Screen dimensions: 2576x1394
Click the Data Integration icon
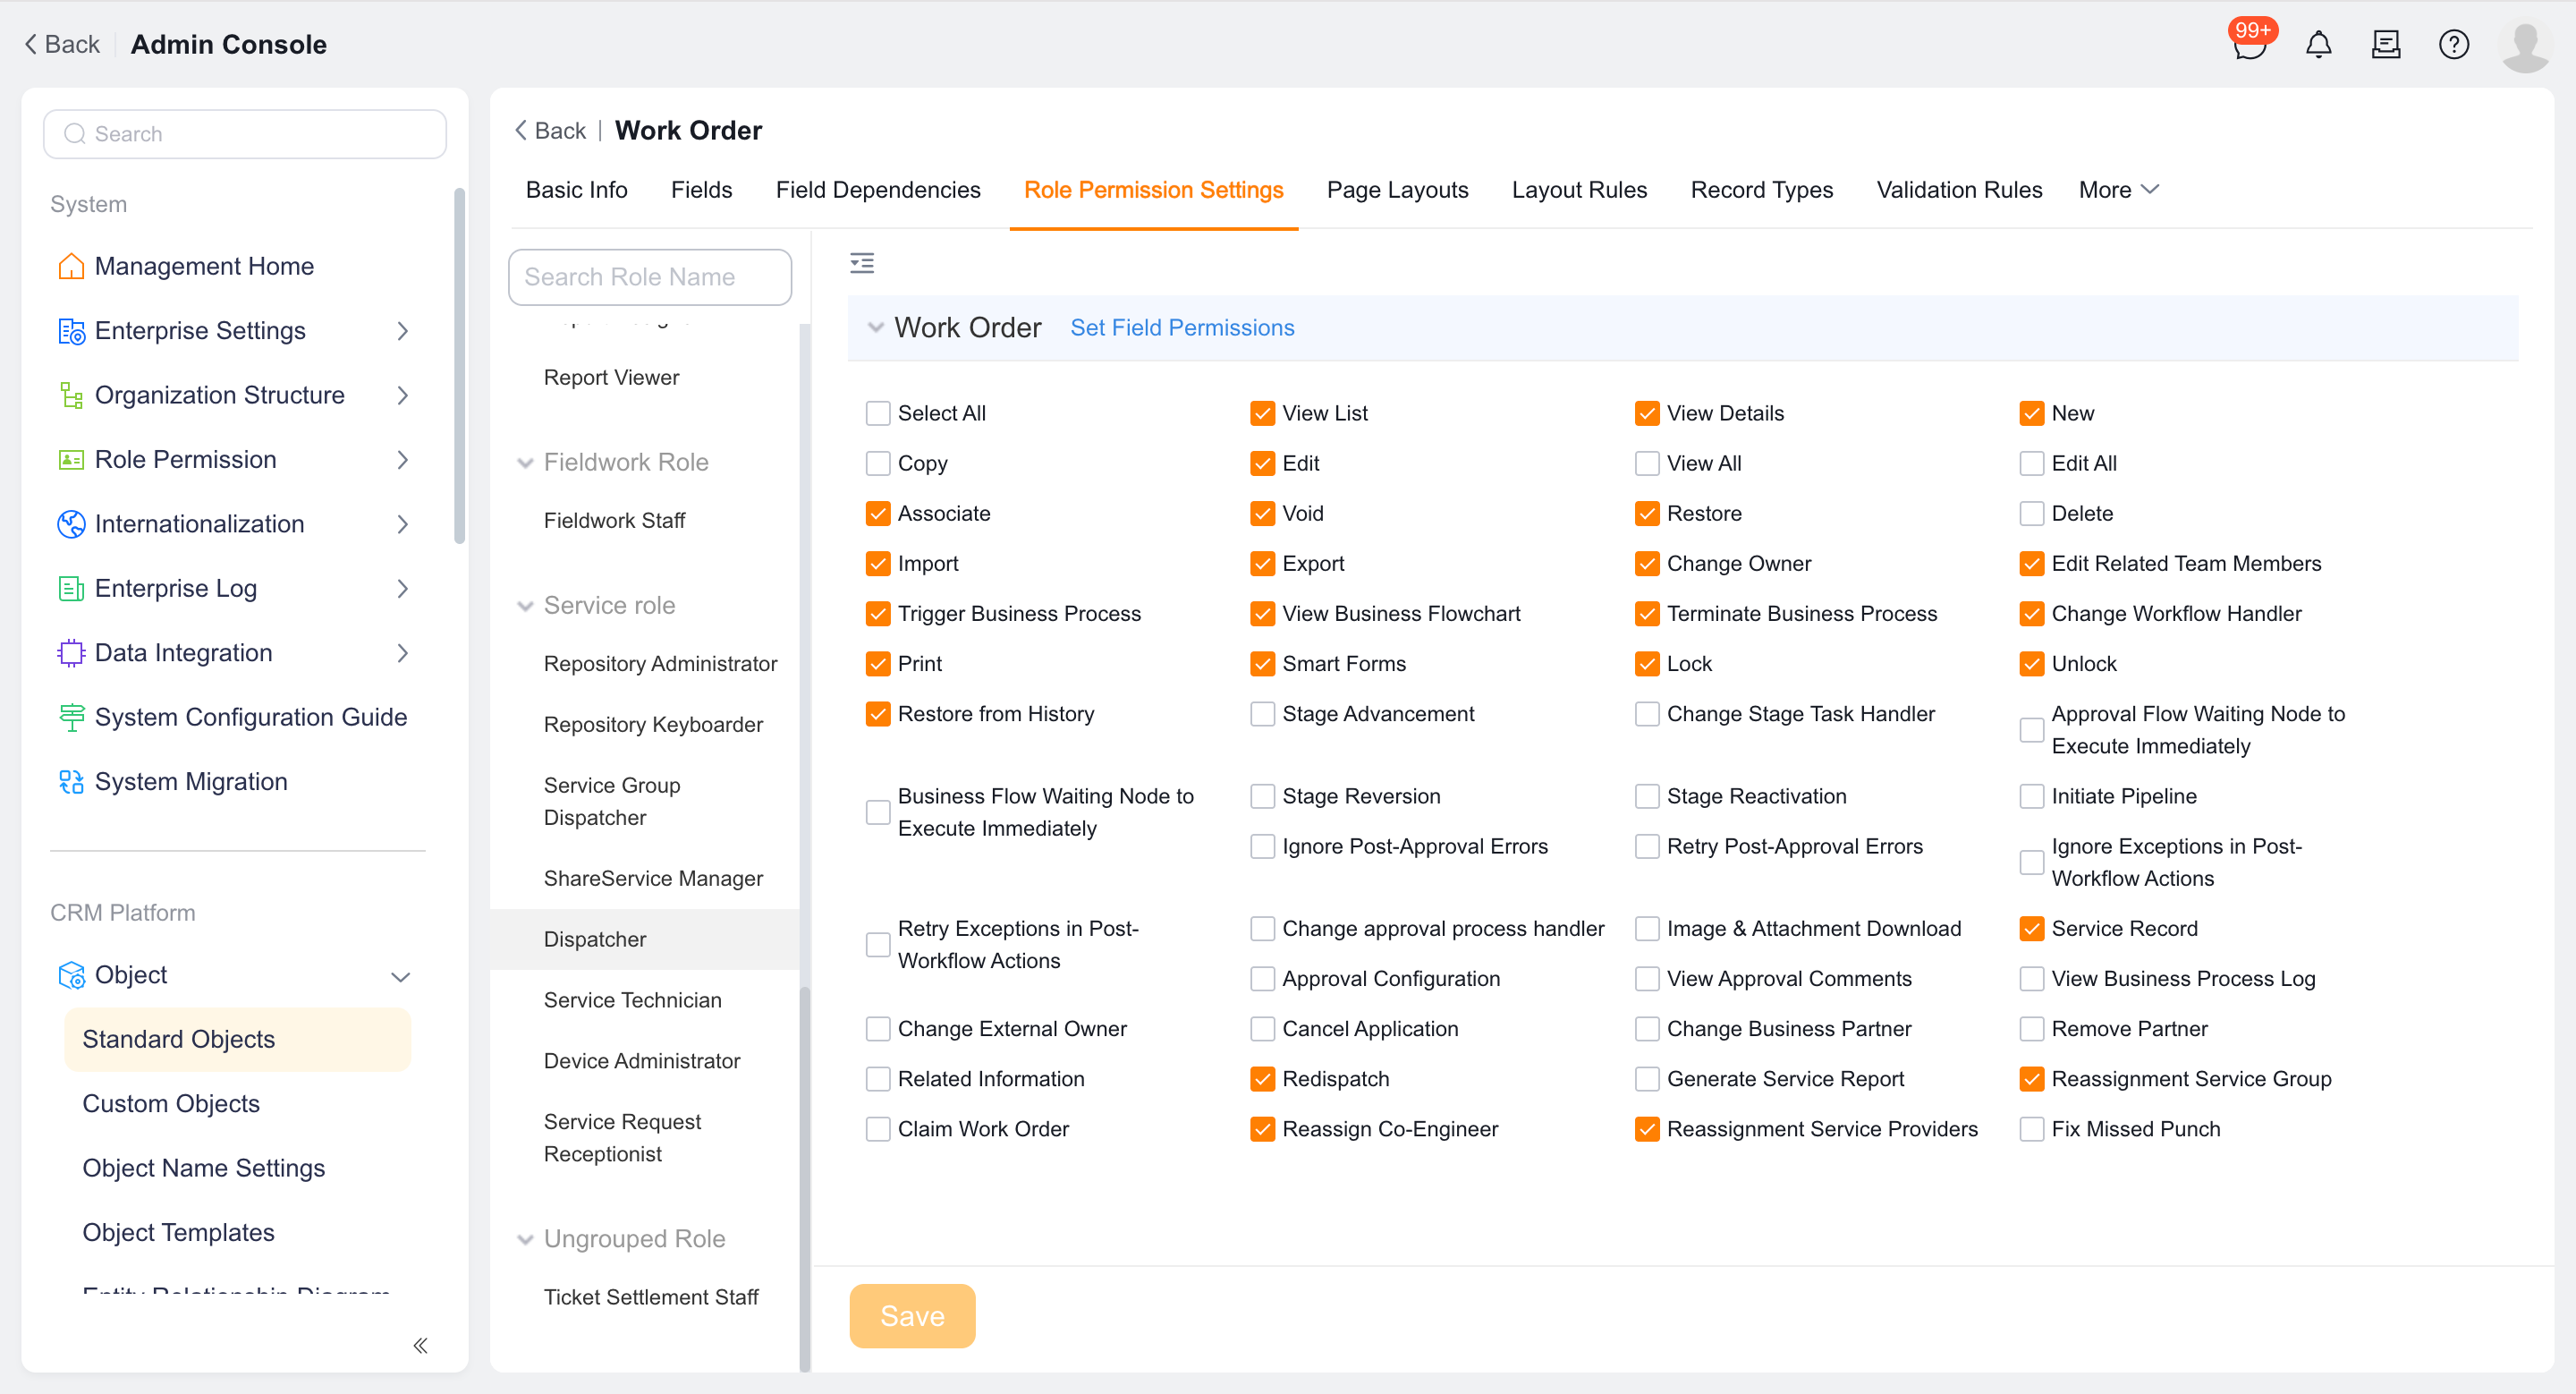click(x=71, y=653)
